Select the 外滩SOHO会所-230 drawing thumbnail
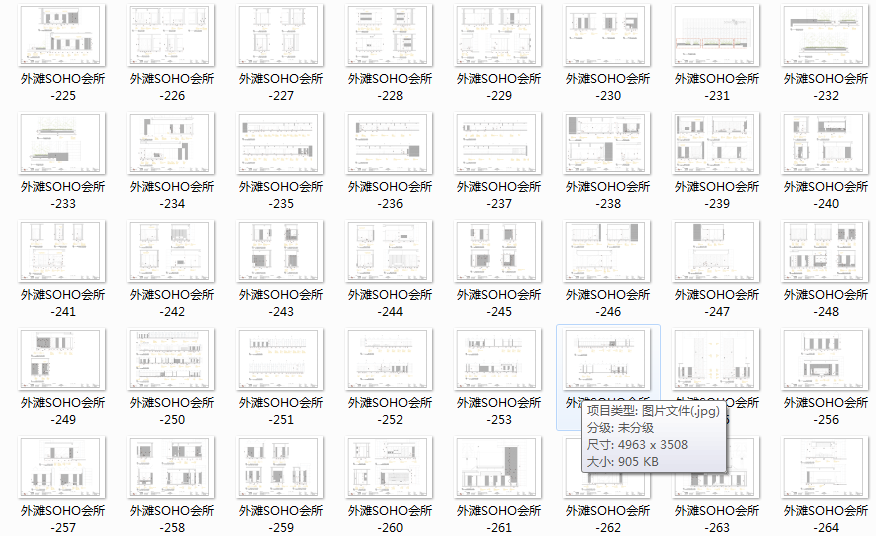The image size is (876, 536). pos(608,35)
